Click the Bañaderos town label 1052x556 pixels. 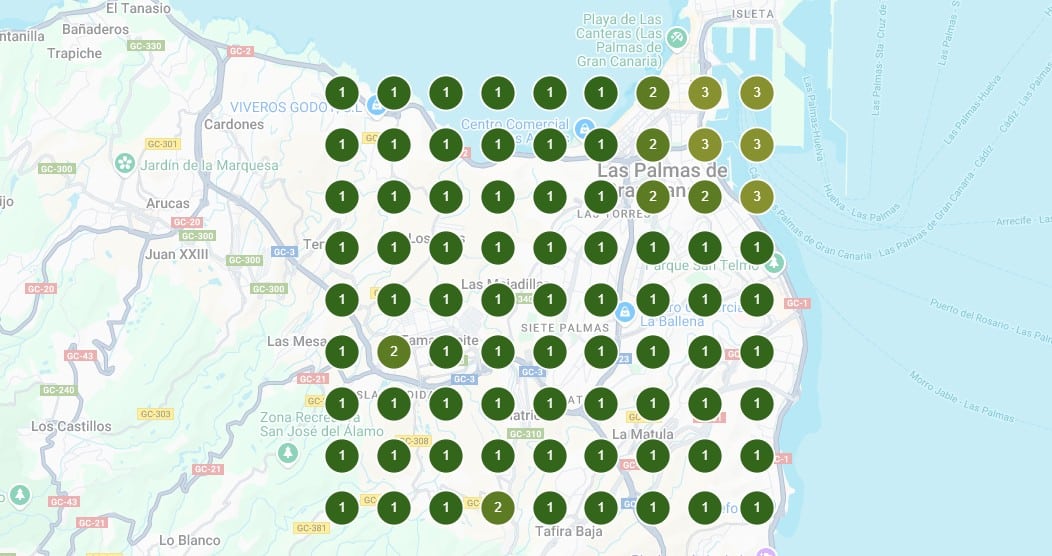[x=95, y=29]
